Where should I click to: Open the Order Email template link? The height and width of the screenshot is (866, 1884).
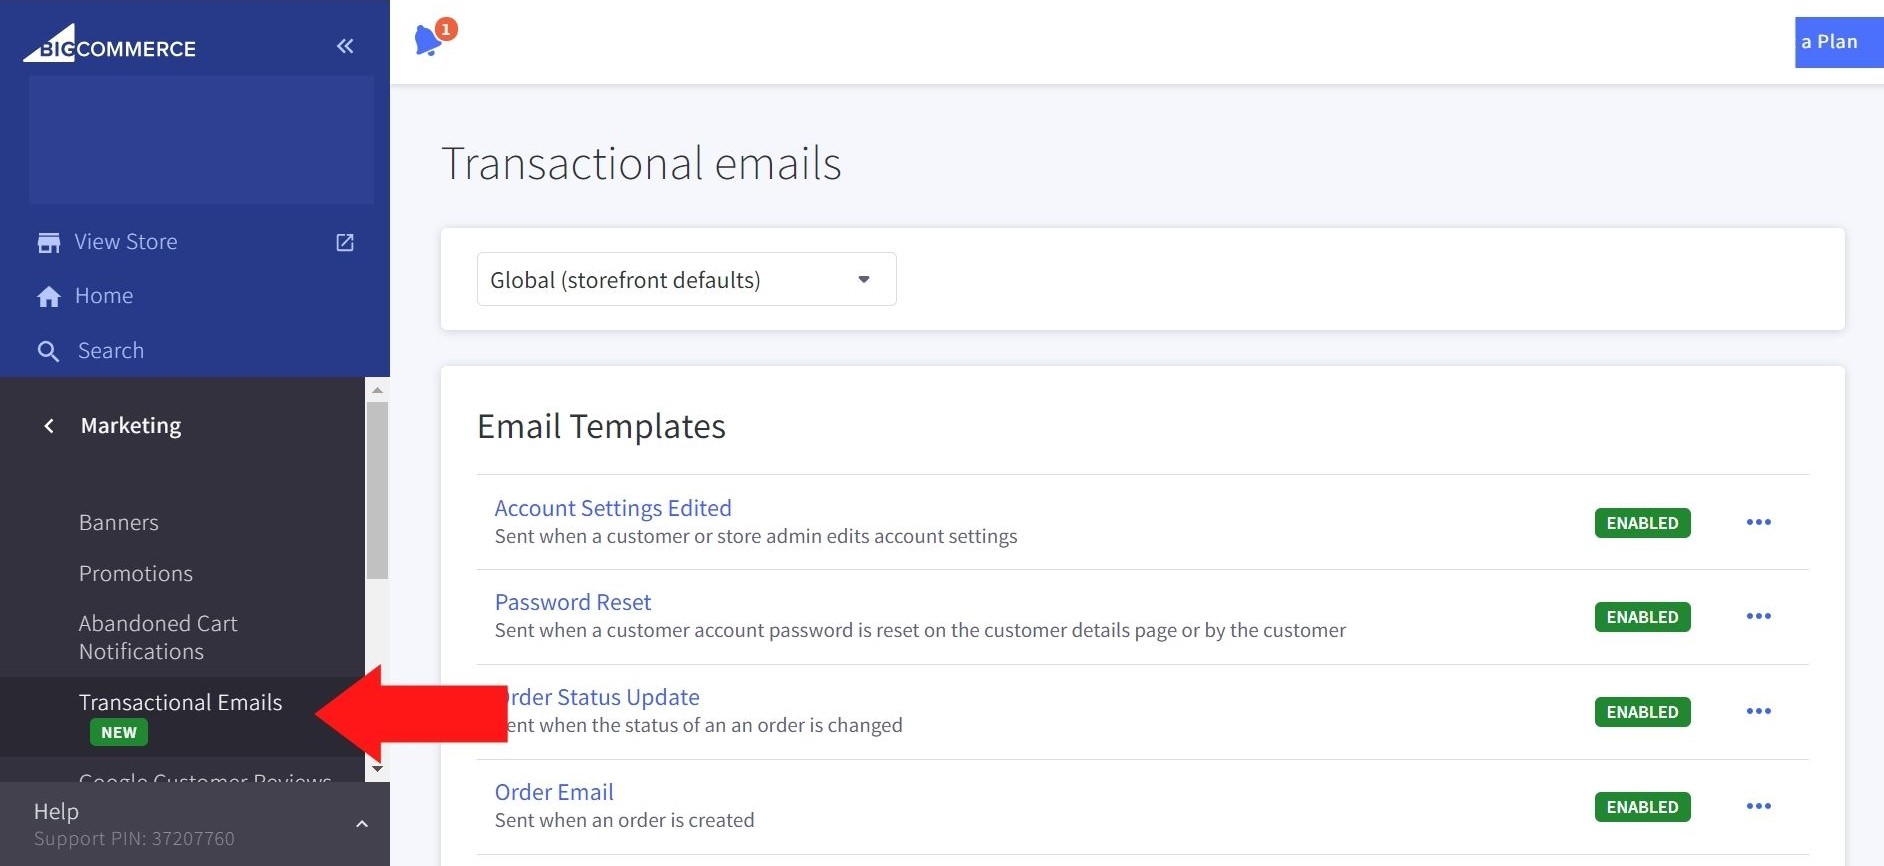click(x=554, y=792)
